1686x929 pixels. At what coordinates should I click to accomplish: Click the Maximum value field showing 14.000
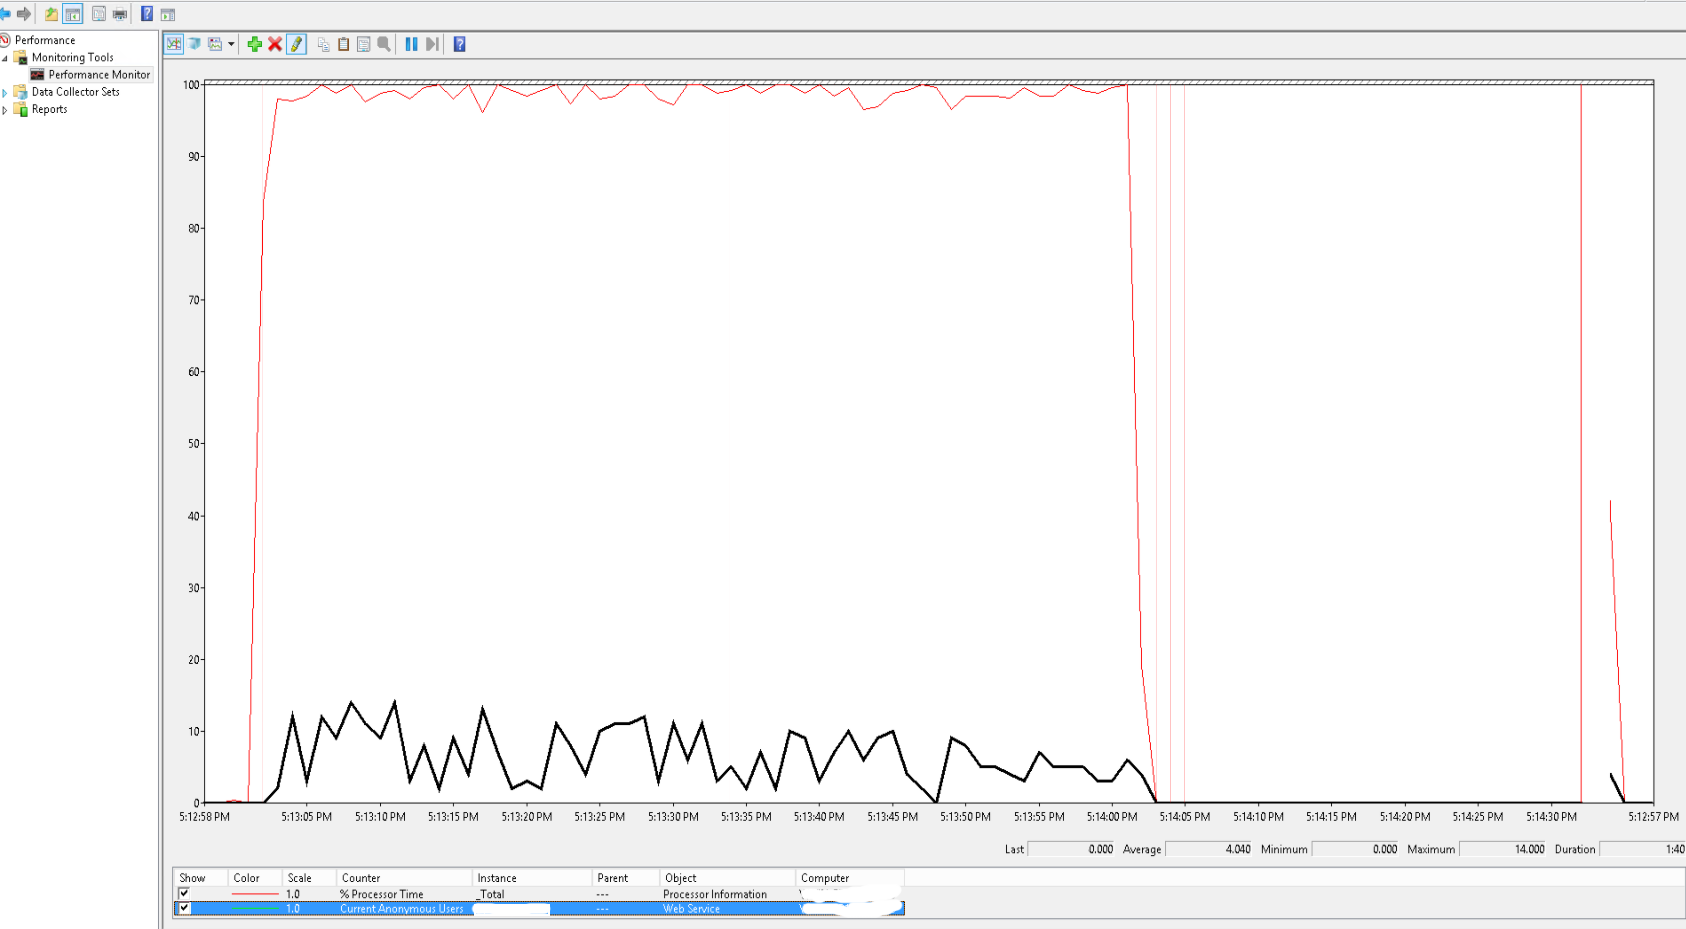coord(1503,849)
